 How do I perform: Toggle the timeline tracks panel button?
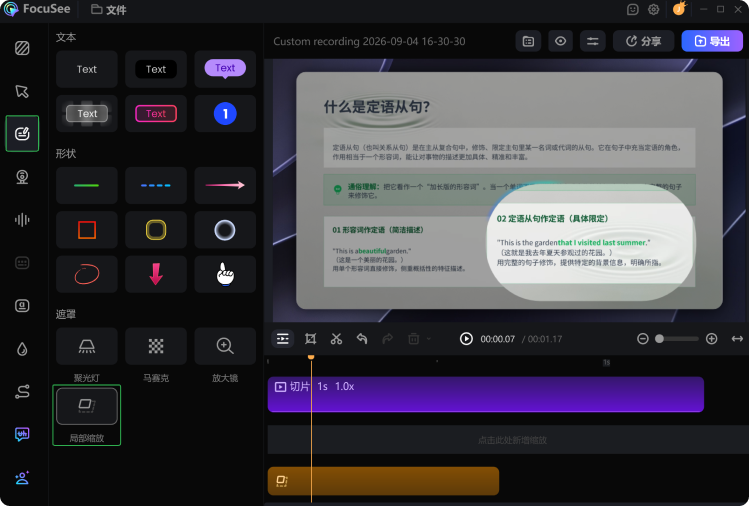pyautogui.click(x=283, y=339)
